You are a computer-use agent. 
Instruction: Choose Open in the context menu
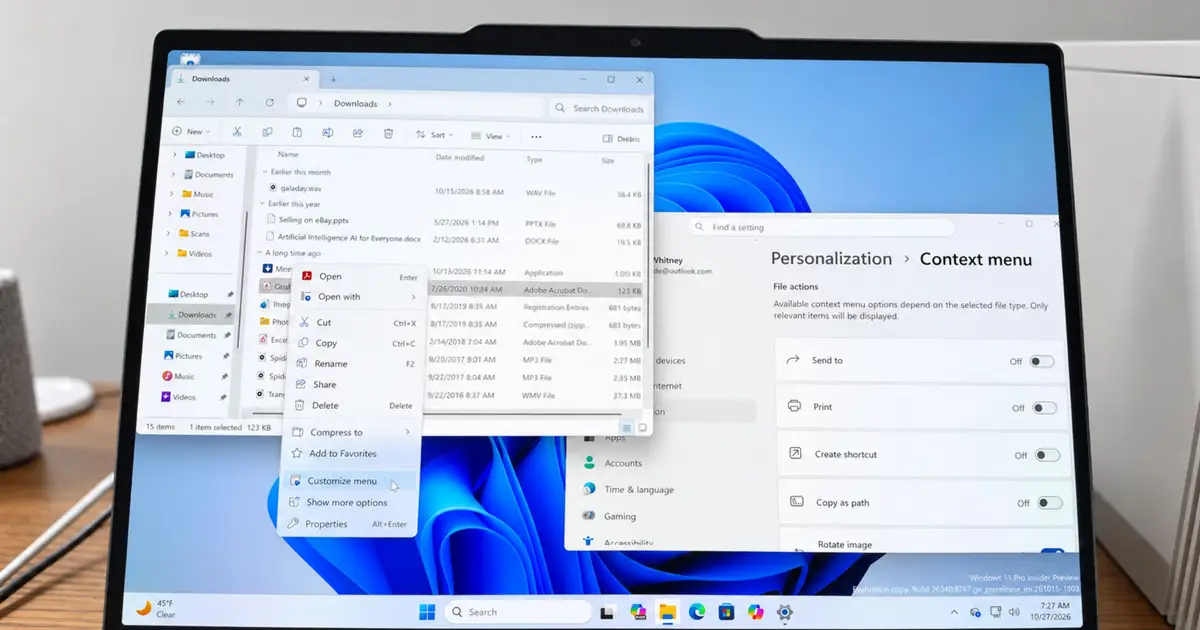[x=360, y=277]
